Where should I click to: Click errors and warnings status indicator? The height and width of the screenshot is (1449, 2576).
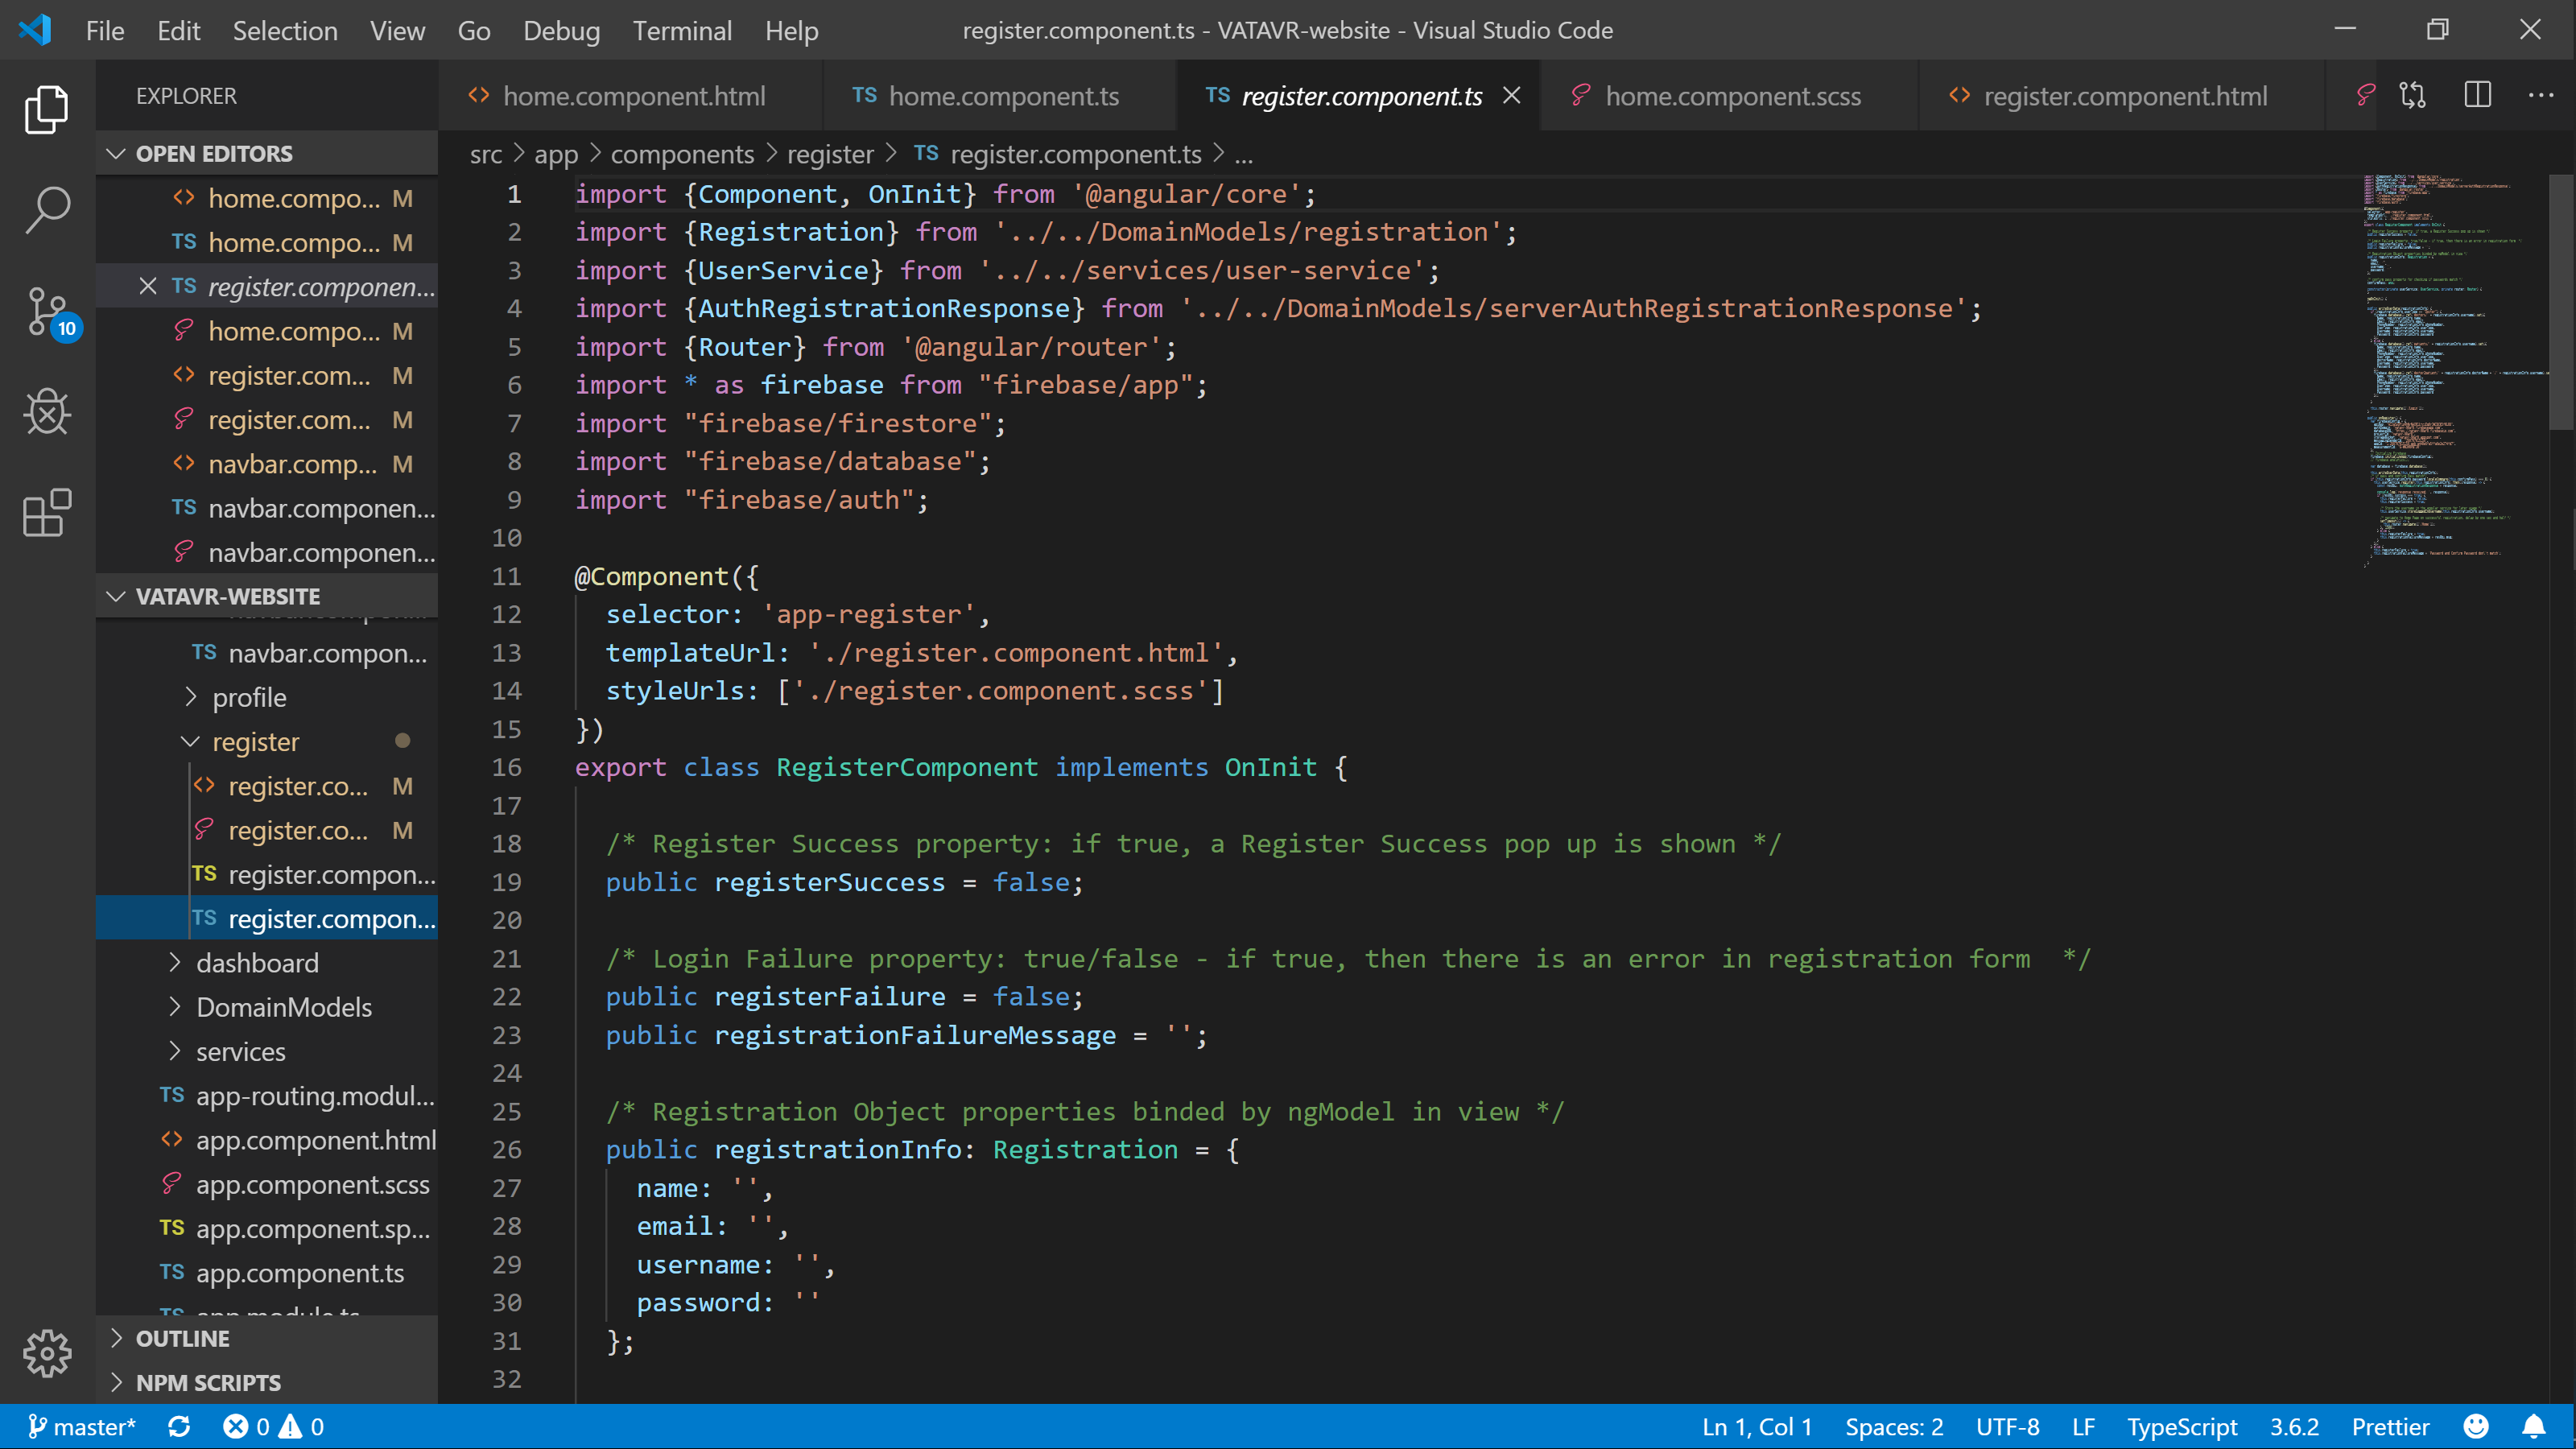[x=273, y=1427]
